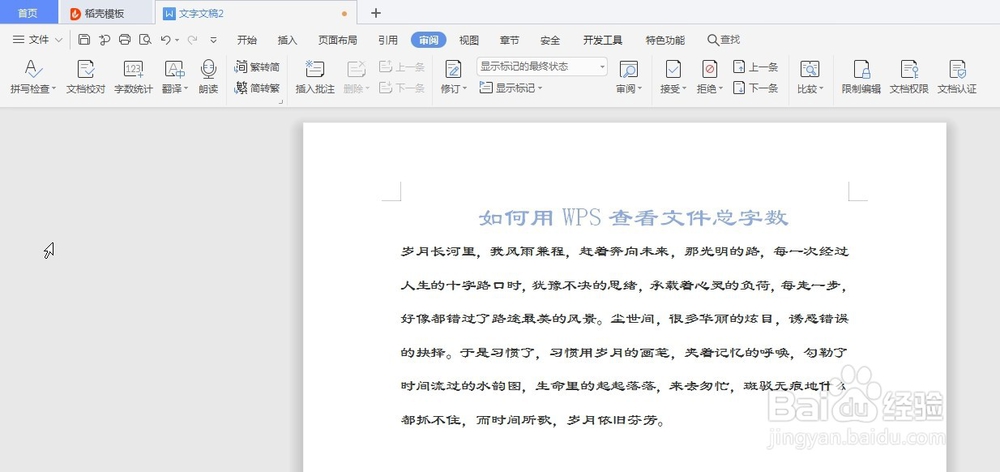Click the accept change icon (接受)
Viewport: 1000px width, 472px height.
673,69
